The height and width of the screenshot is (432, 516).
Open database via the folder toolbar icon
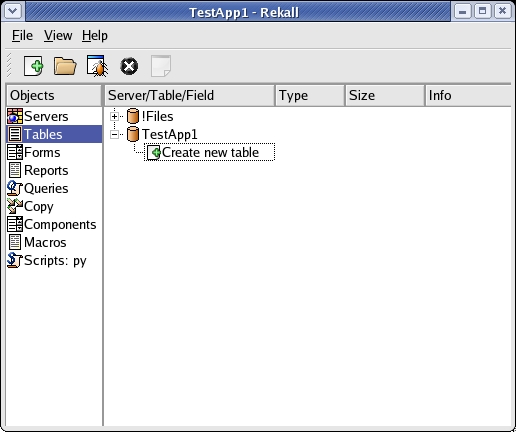(x=65, y=66)
